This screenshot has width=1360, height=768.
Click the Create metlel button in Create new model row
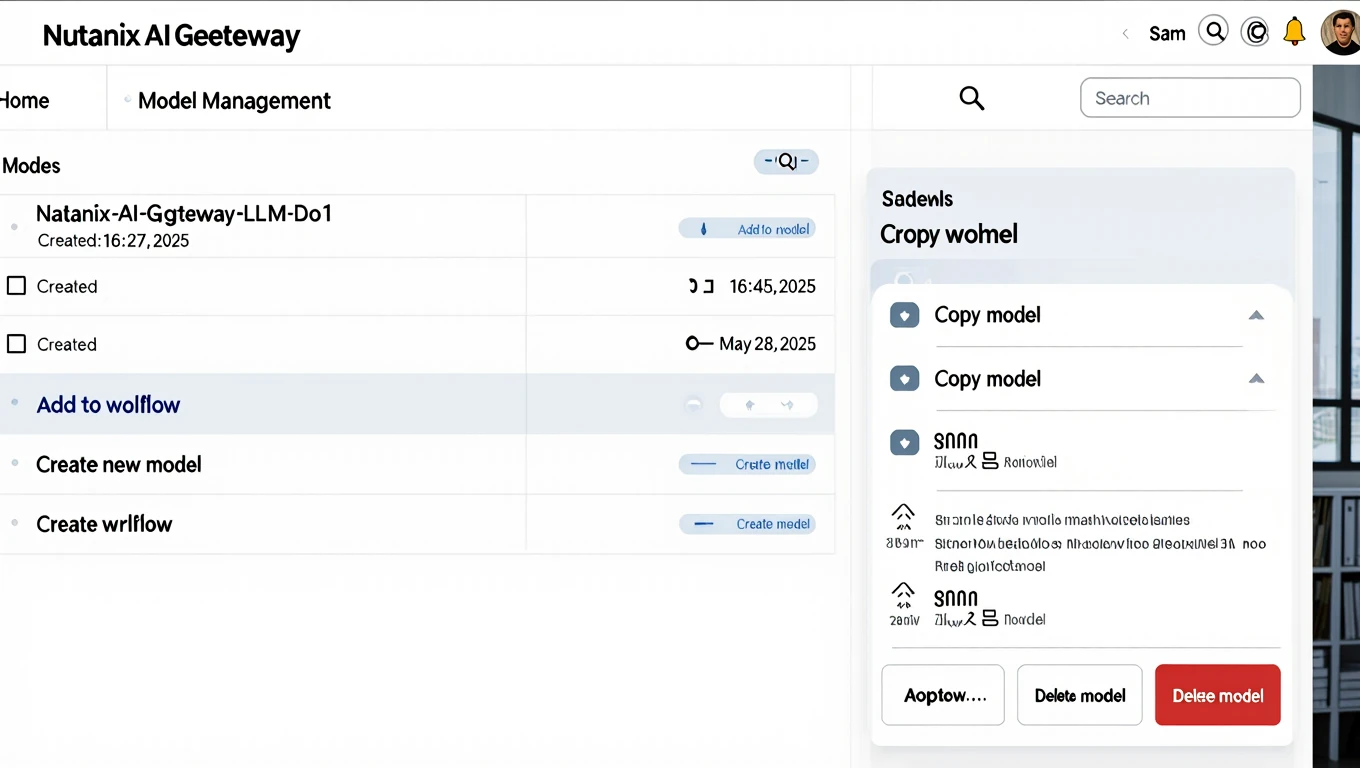[x=747, y=464]
